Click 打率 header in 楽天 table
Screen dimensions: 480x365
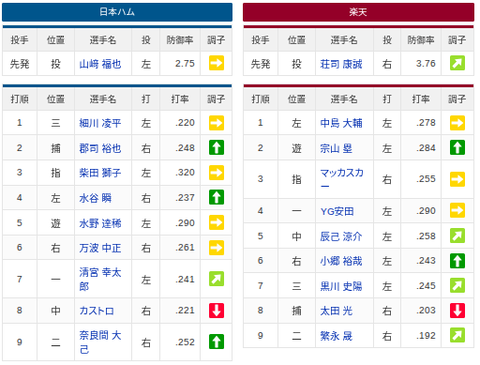[x=421, y=99]
